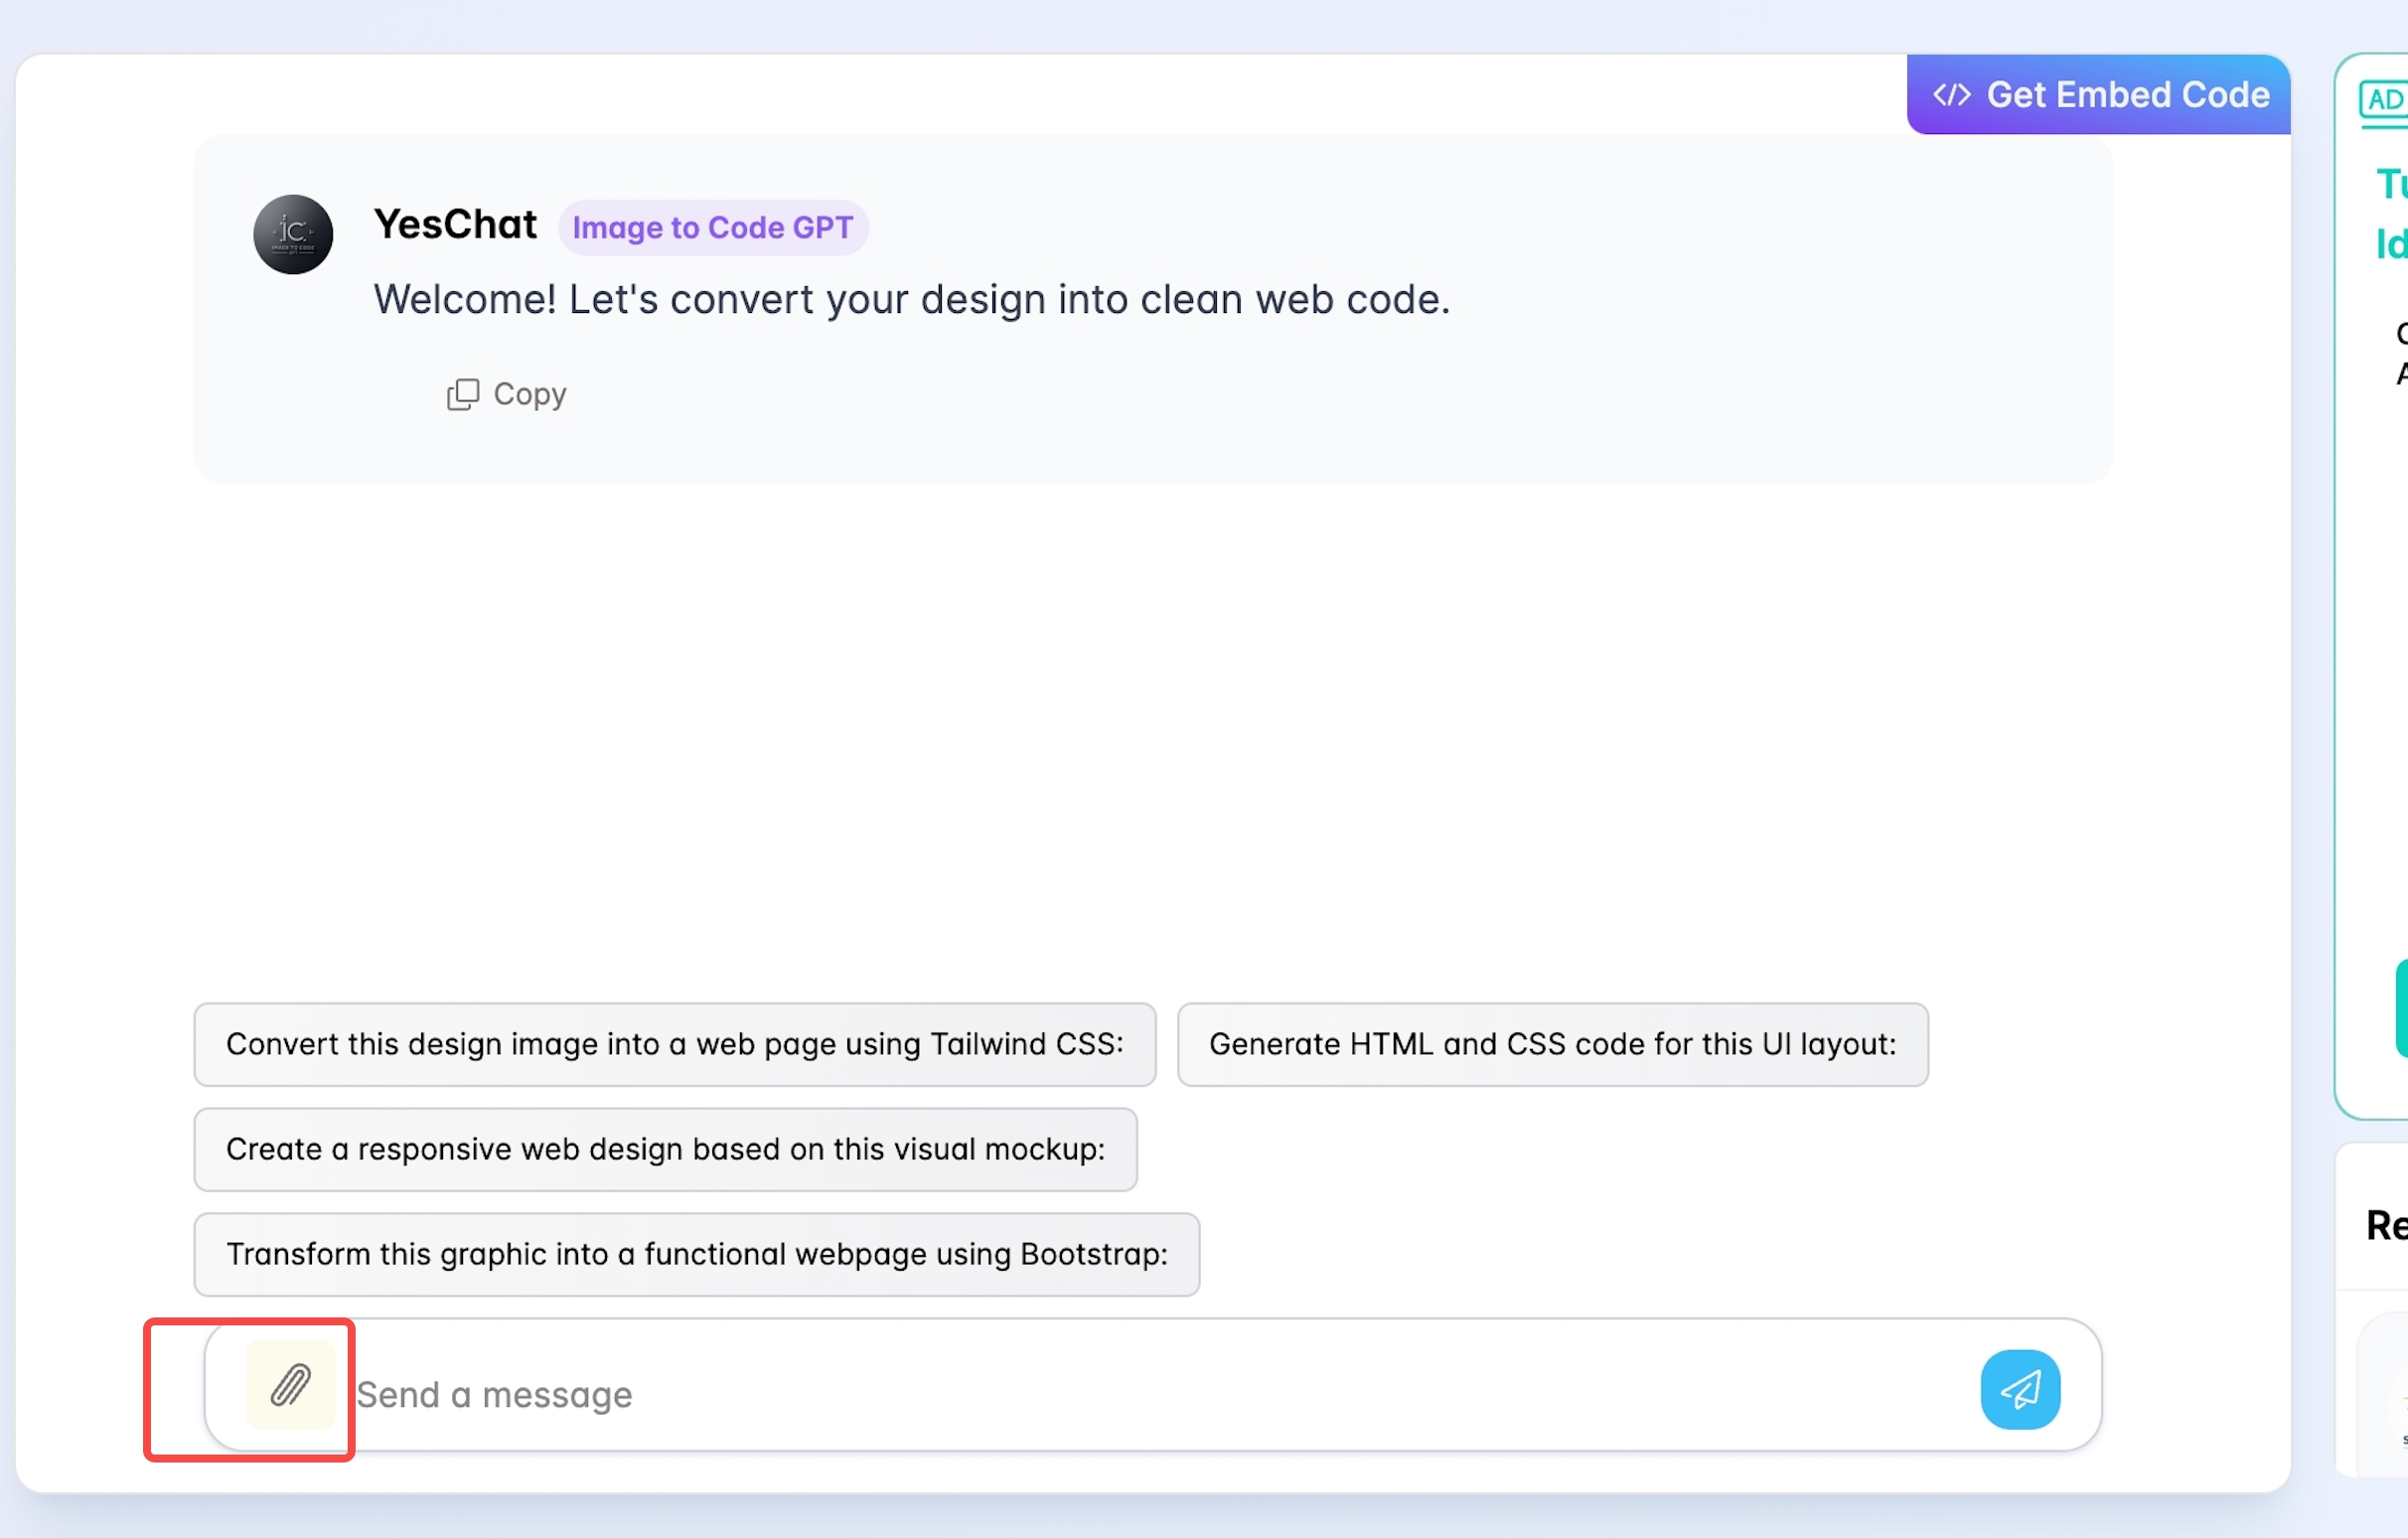Click the welcome message text
The image size is (2408, 1538).
912,299
